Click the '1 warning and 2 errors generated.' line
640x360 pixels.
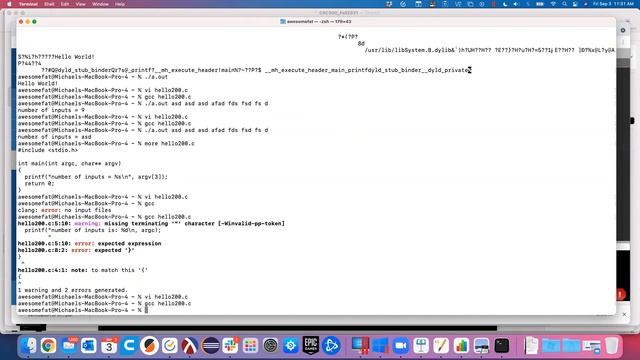pyautogui.click(x=73, y=290)
